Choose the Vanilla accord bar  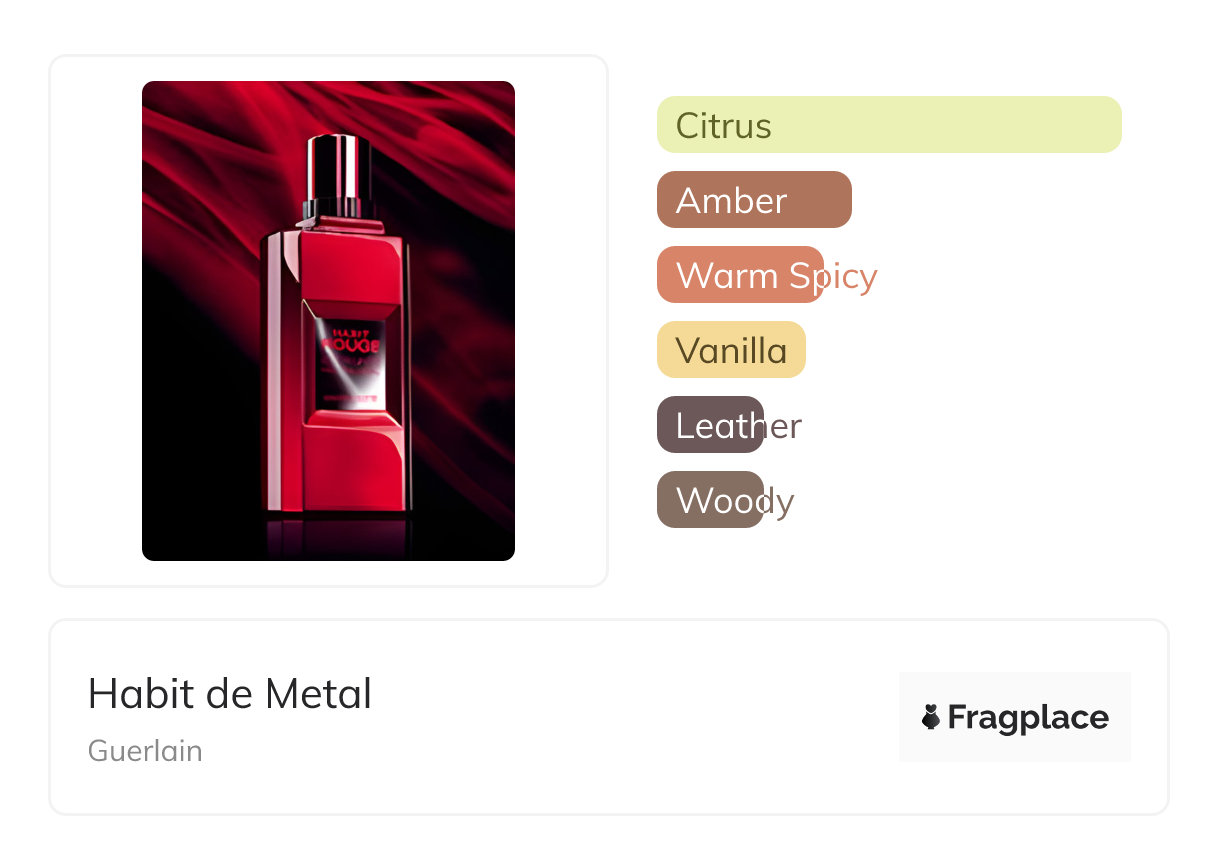pyautogui.click(x=731, y=350)
